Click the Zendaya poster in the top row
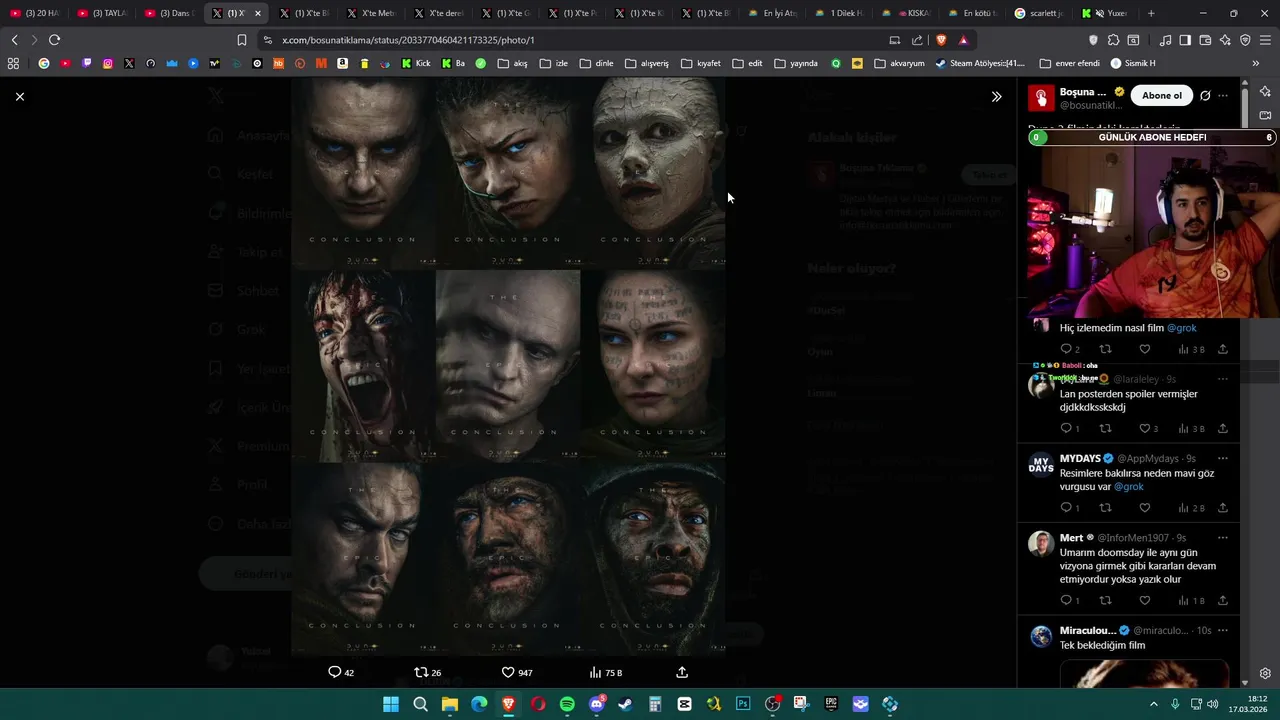Image resolution: width=1280 pixels, height=720 pixels. coord(507,172)
